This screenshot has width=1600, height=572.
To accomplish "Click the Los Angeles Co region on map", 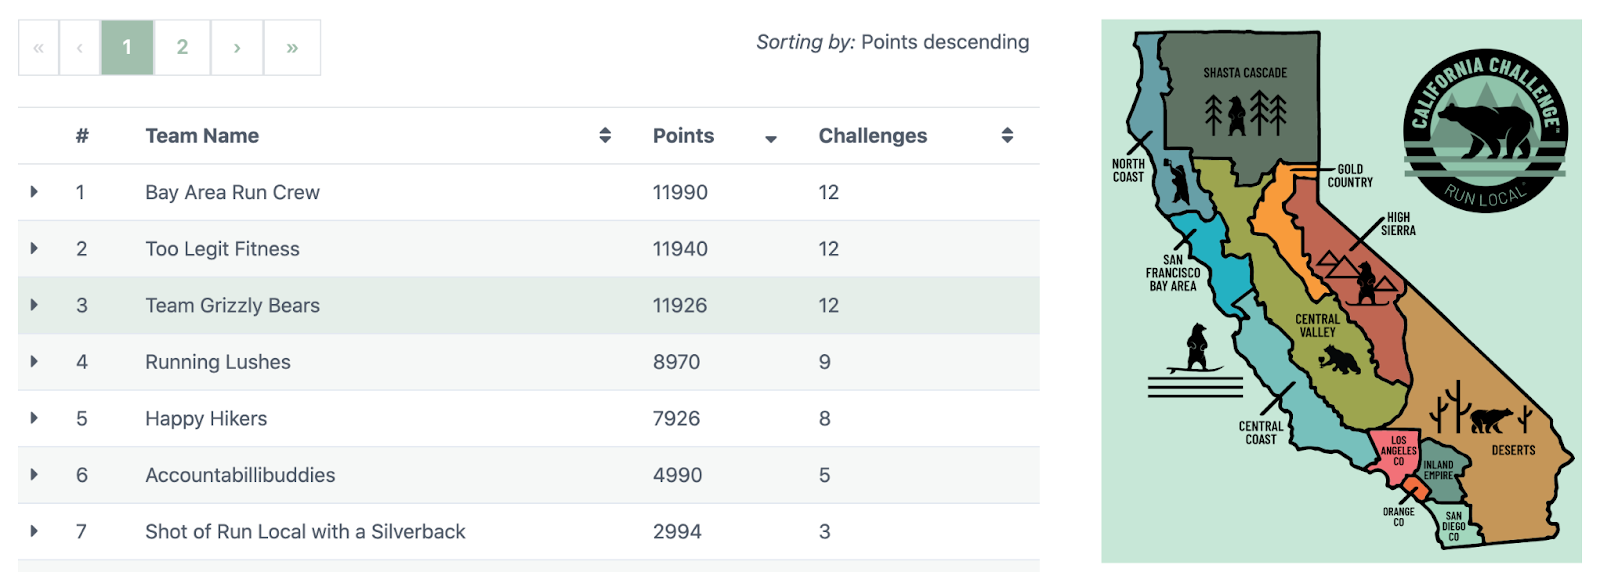I will (1397, 450).
